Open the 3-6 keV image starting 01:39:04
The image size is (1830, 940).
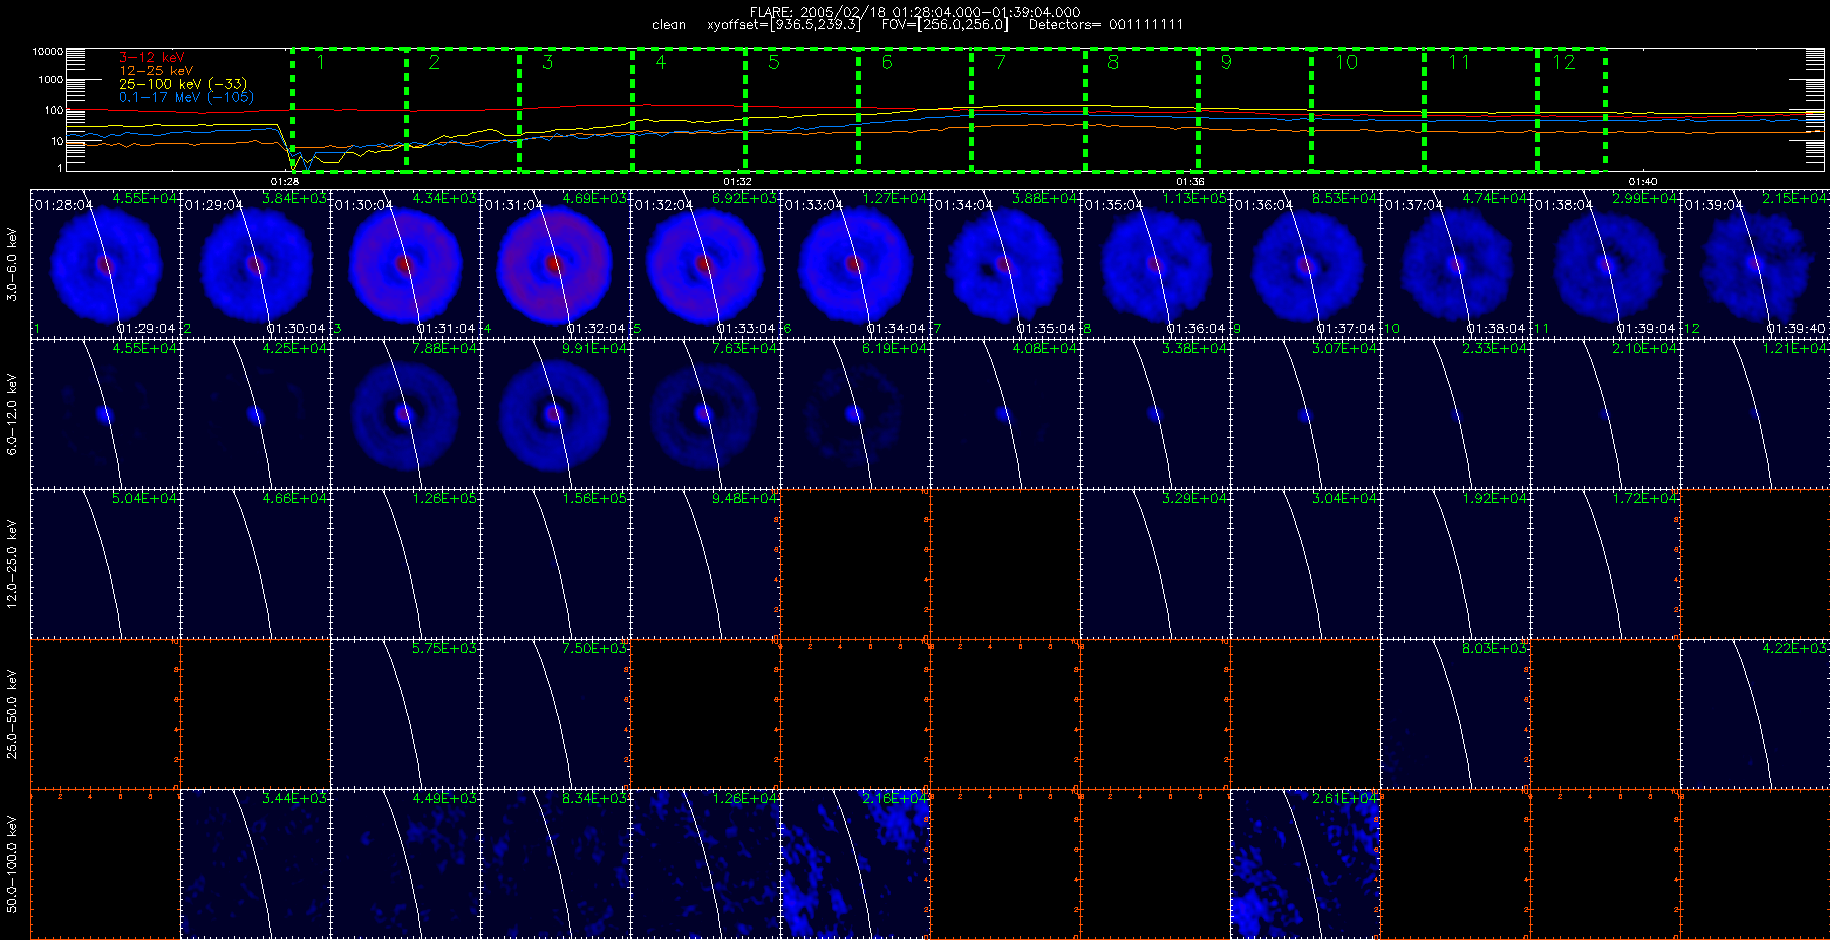[1755, 264]
